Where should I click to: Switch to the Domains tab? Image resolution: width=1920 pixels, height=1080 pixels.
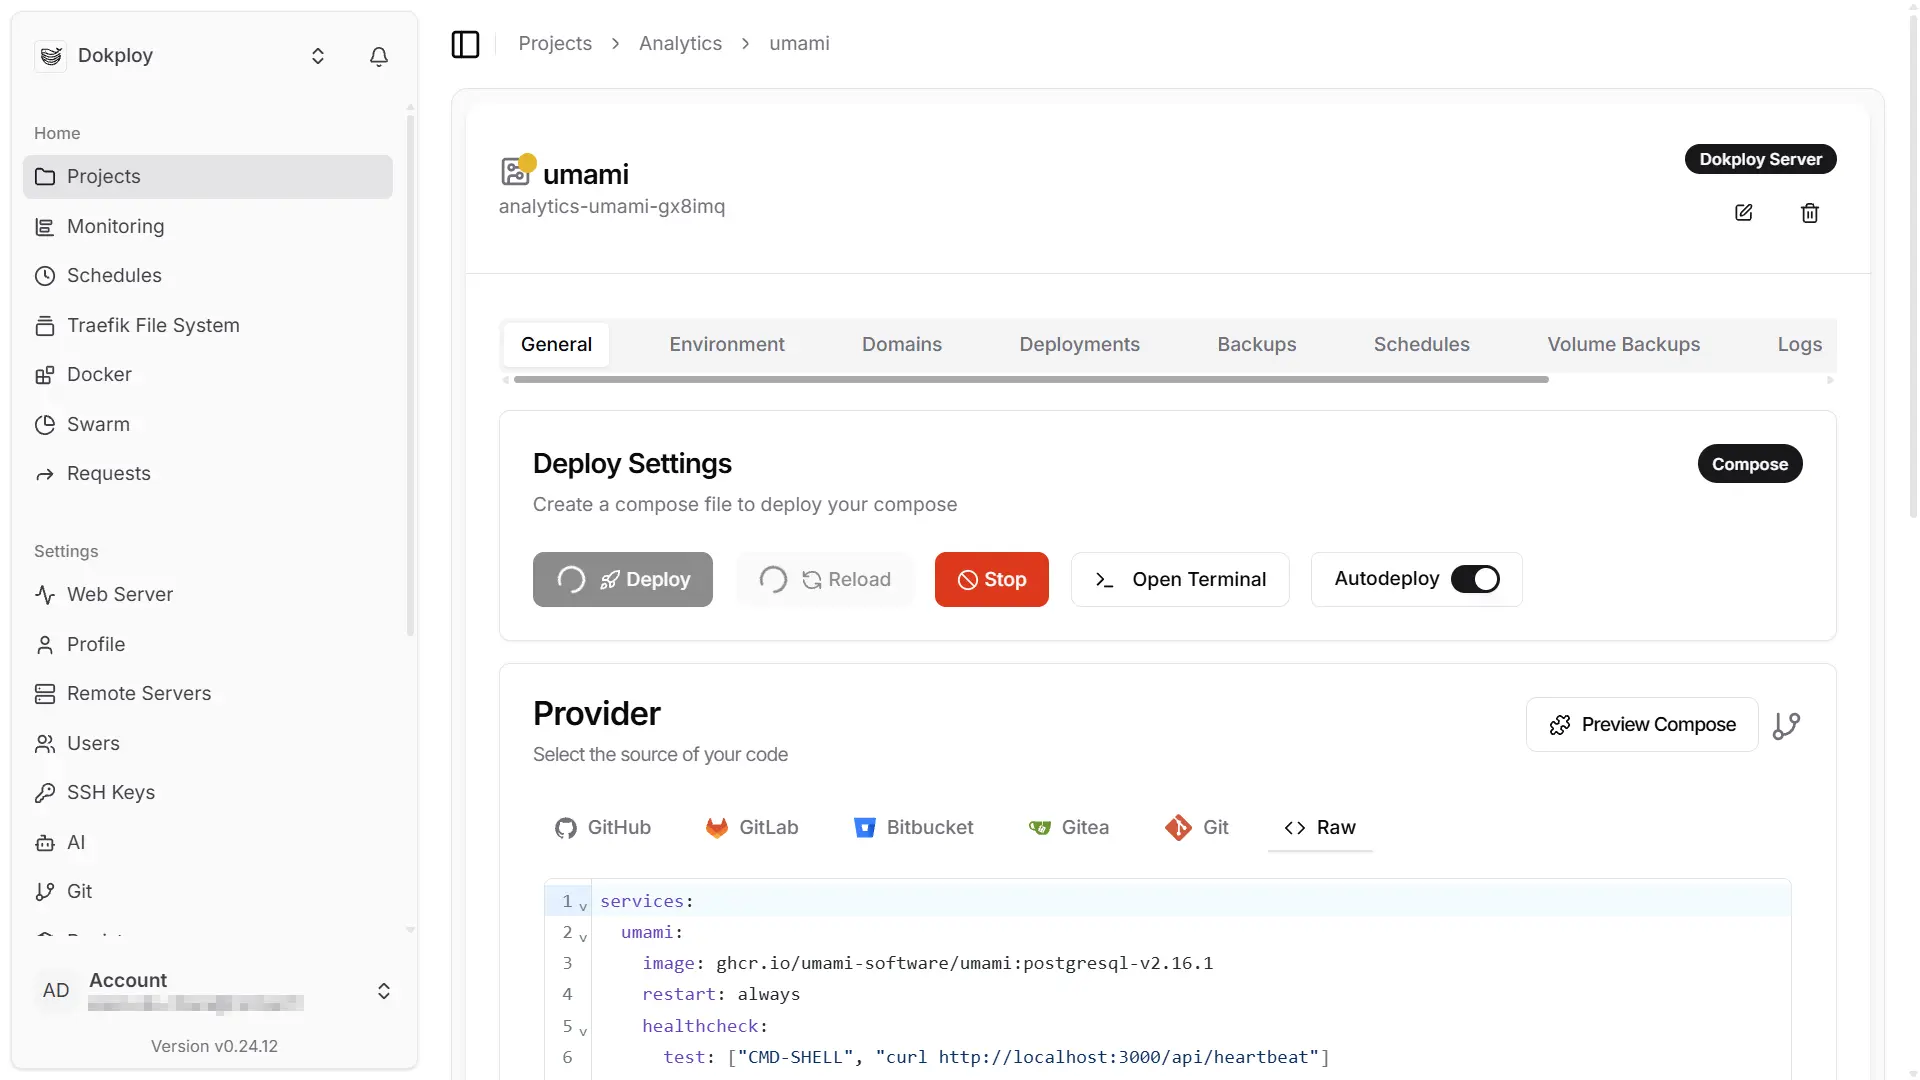click(902, 344)
